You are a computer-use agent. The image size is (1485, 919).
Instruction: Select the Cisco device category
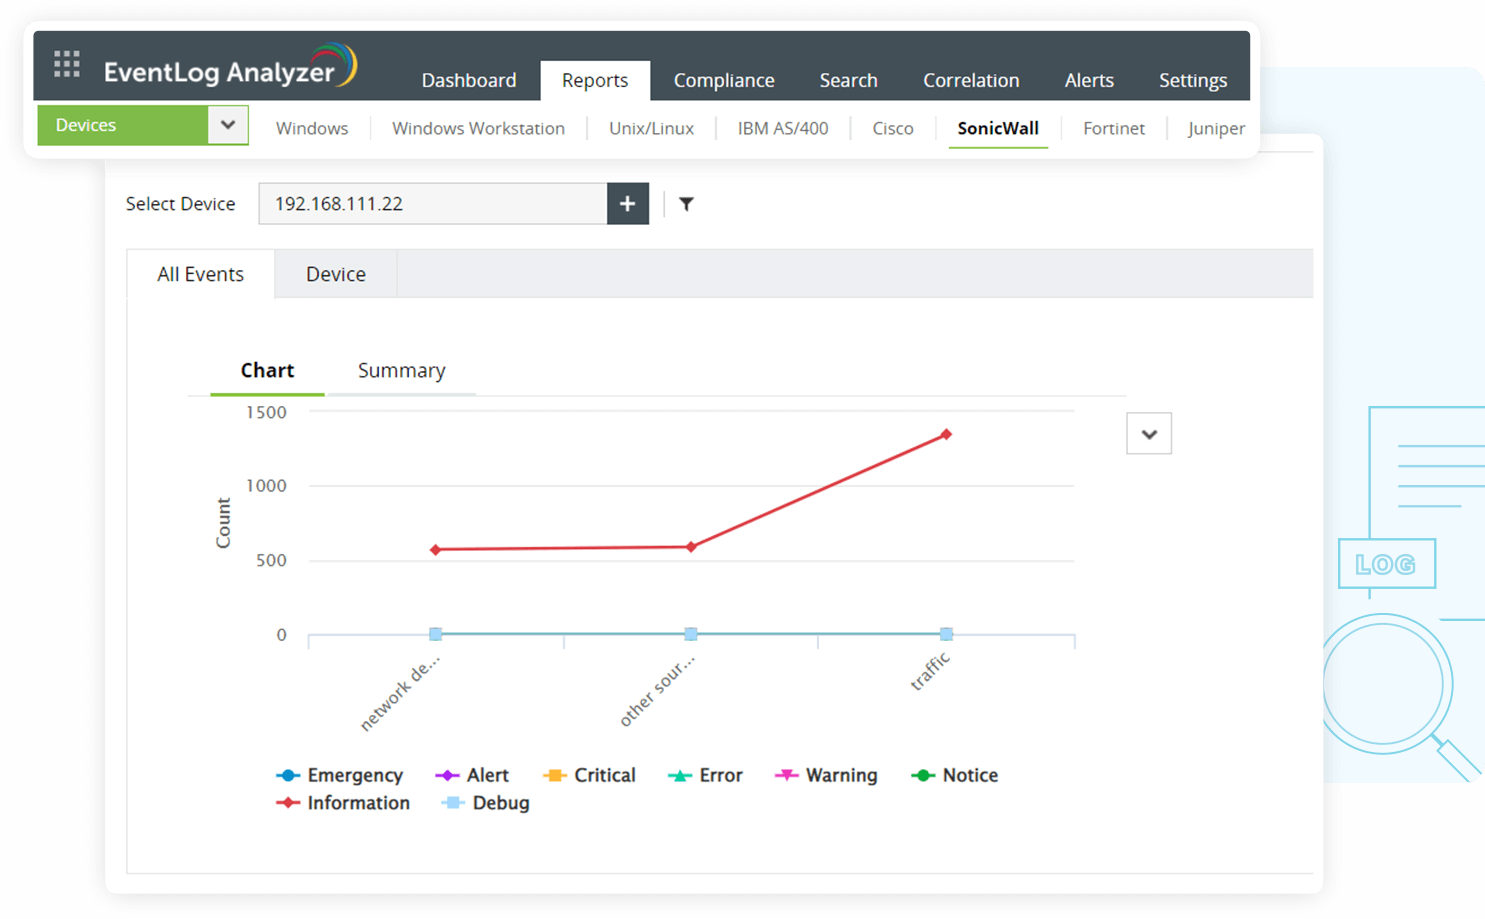point(893,128)
